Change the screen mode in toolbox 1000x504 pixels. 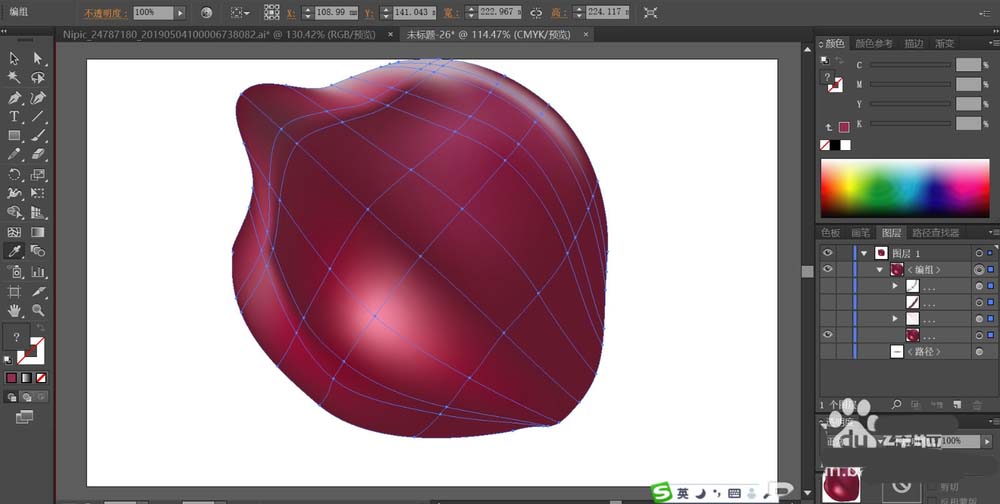[24, 417]
